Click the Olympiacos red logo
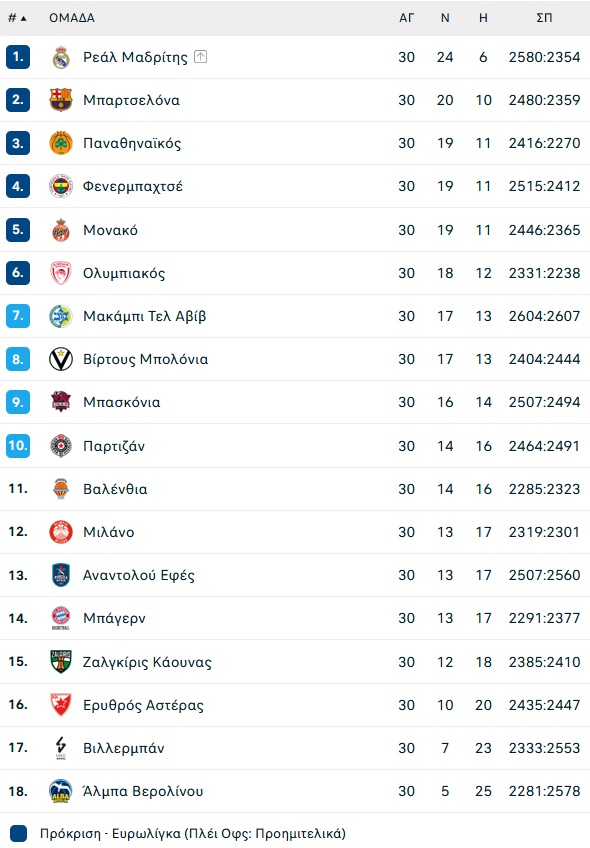This screenshot has height=848, width=590. 61,273
